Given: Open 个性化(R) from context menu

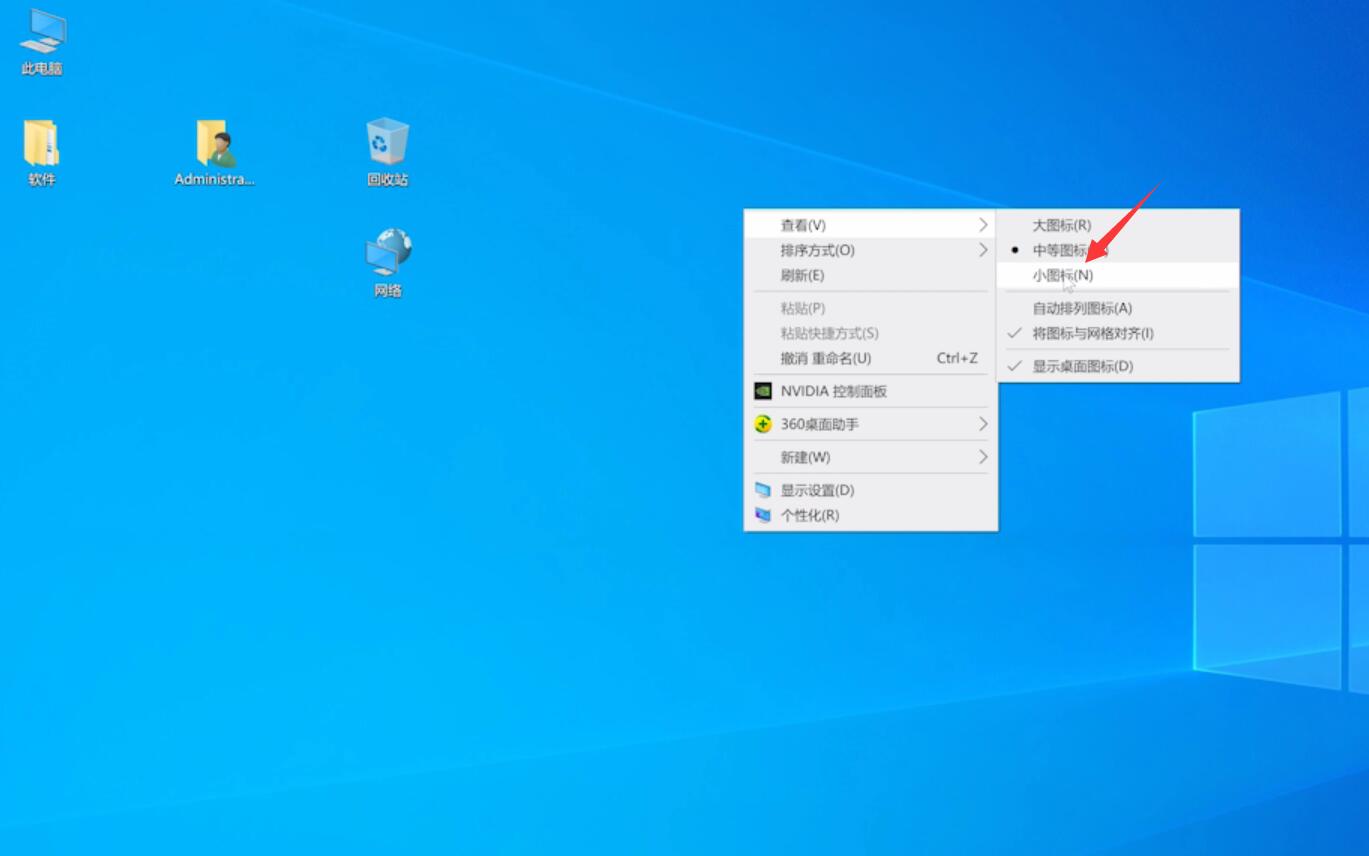Looking at the screenshot, I should pos(871,515).
